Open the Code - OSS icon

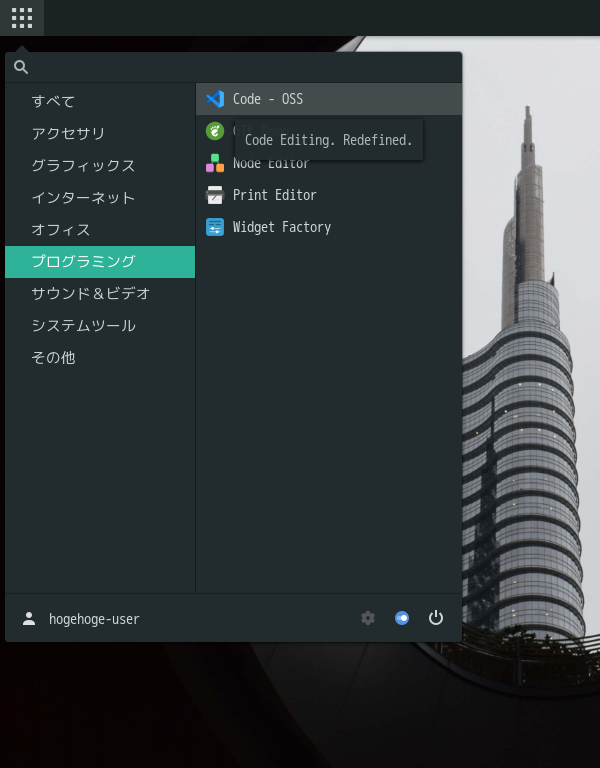[215, 99]
